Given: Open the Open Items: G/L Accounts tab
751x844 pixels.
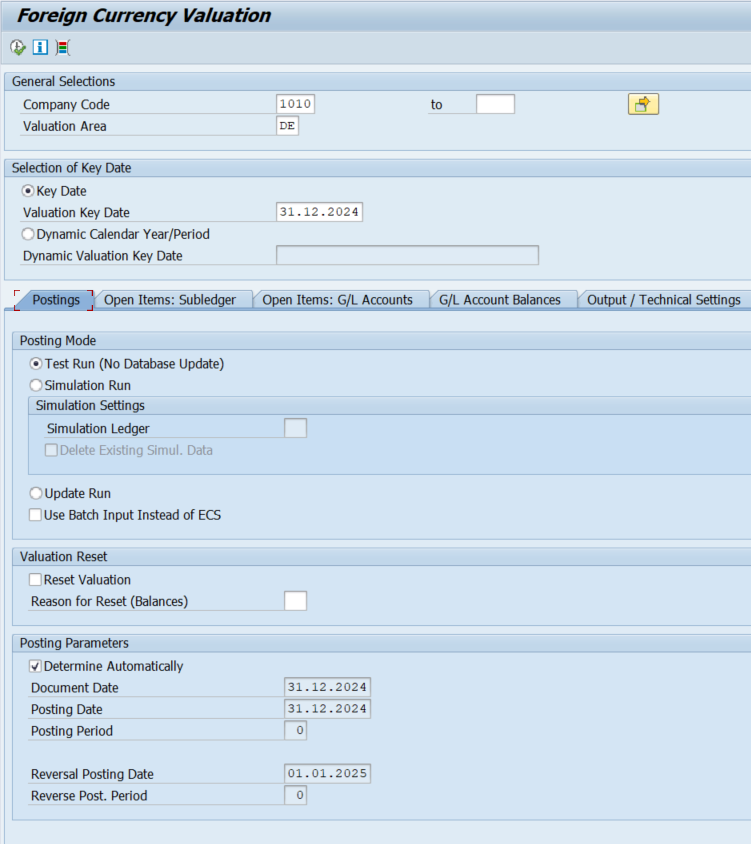Looking at the screenshot, I should coord(338,300).
